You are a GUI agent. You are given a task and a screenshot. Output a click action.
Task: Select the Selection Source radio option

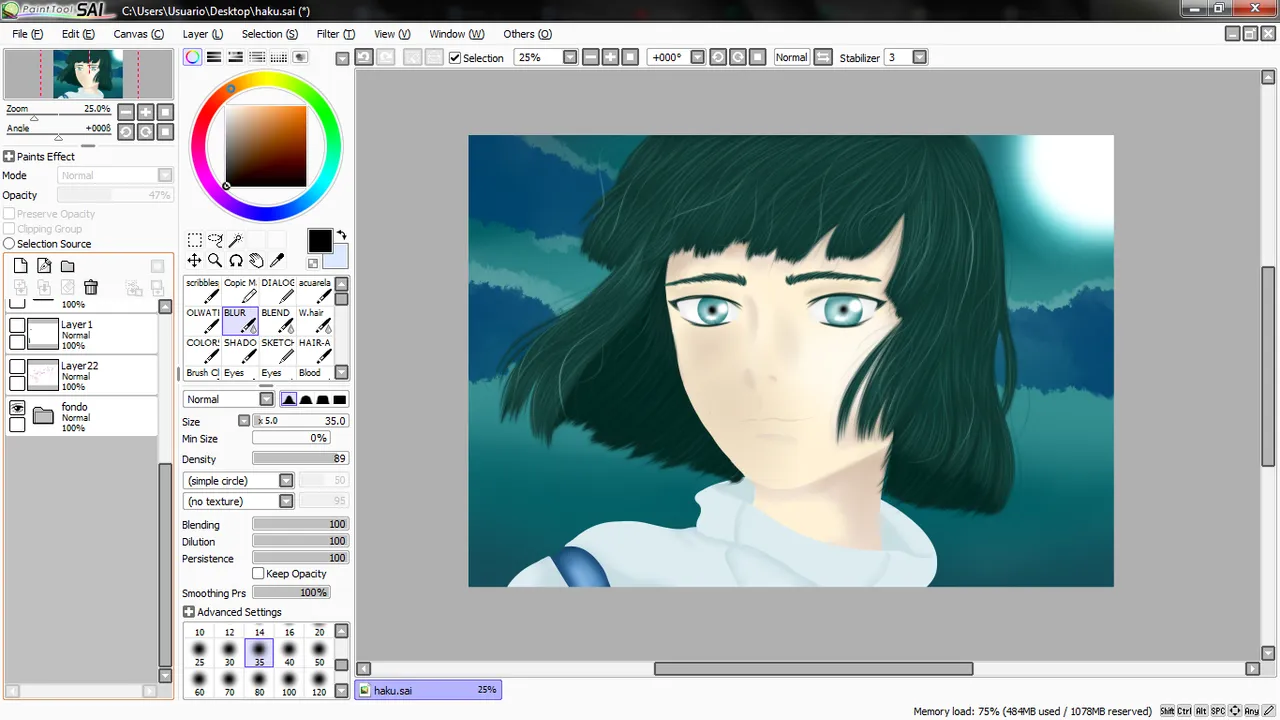click(9, 244)
